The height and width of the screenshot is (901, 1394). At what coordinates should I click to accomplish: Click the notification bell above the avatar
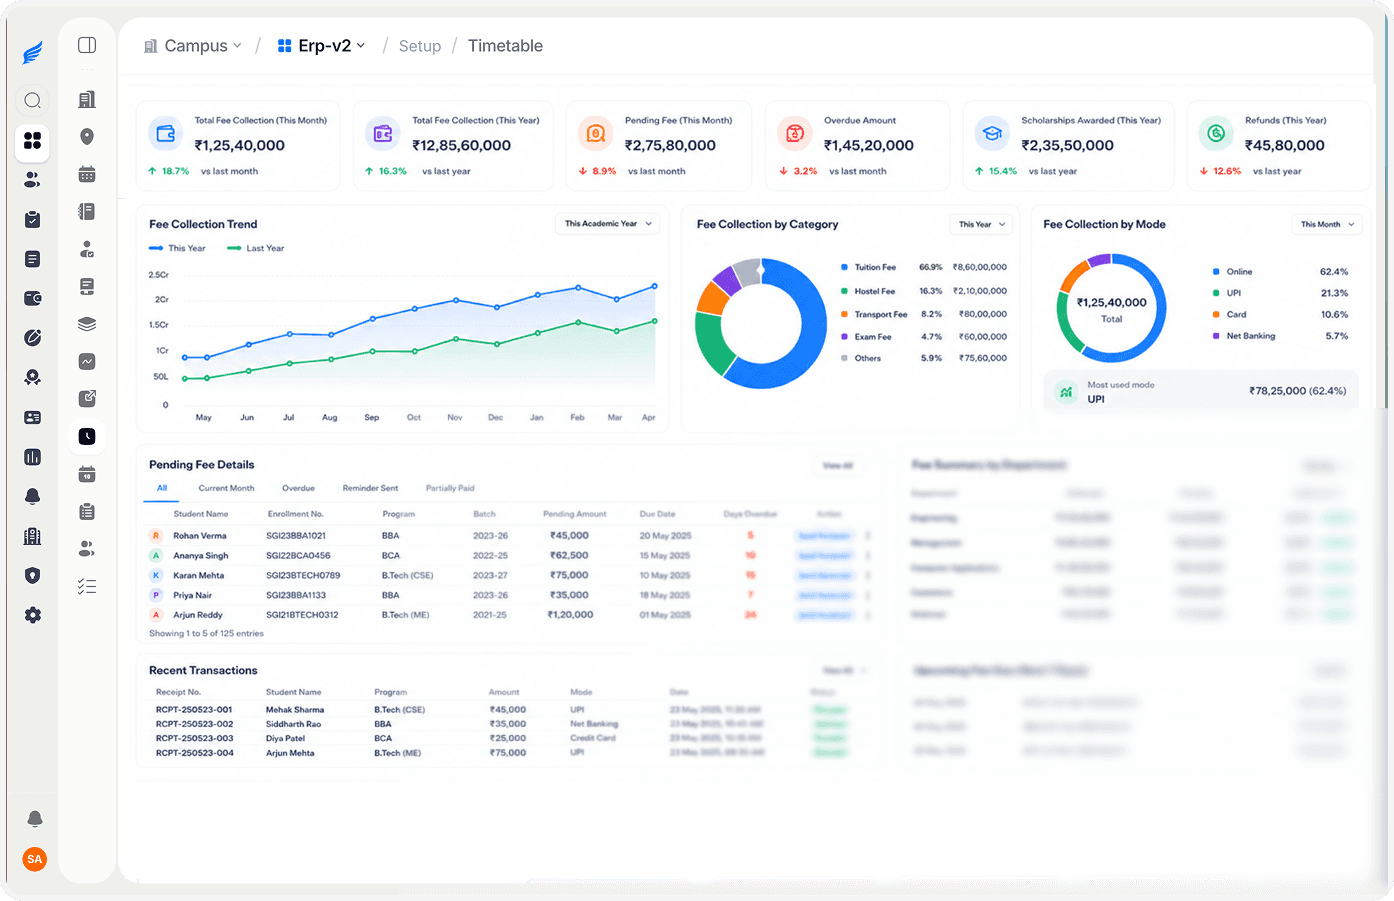(x=35, y=819)
